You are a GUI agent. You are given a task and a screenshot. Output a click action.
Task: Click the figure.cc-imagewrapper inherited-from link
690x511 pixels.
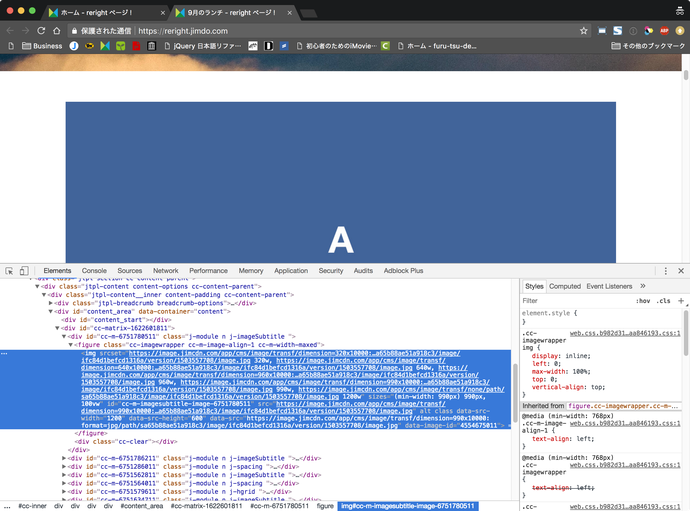coord(624,406)
